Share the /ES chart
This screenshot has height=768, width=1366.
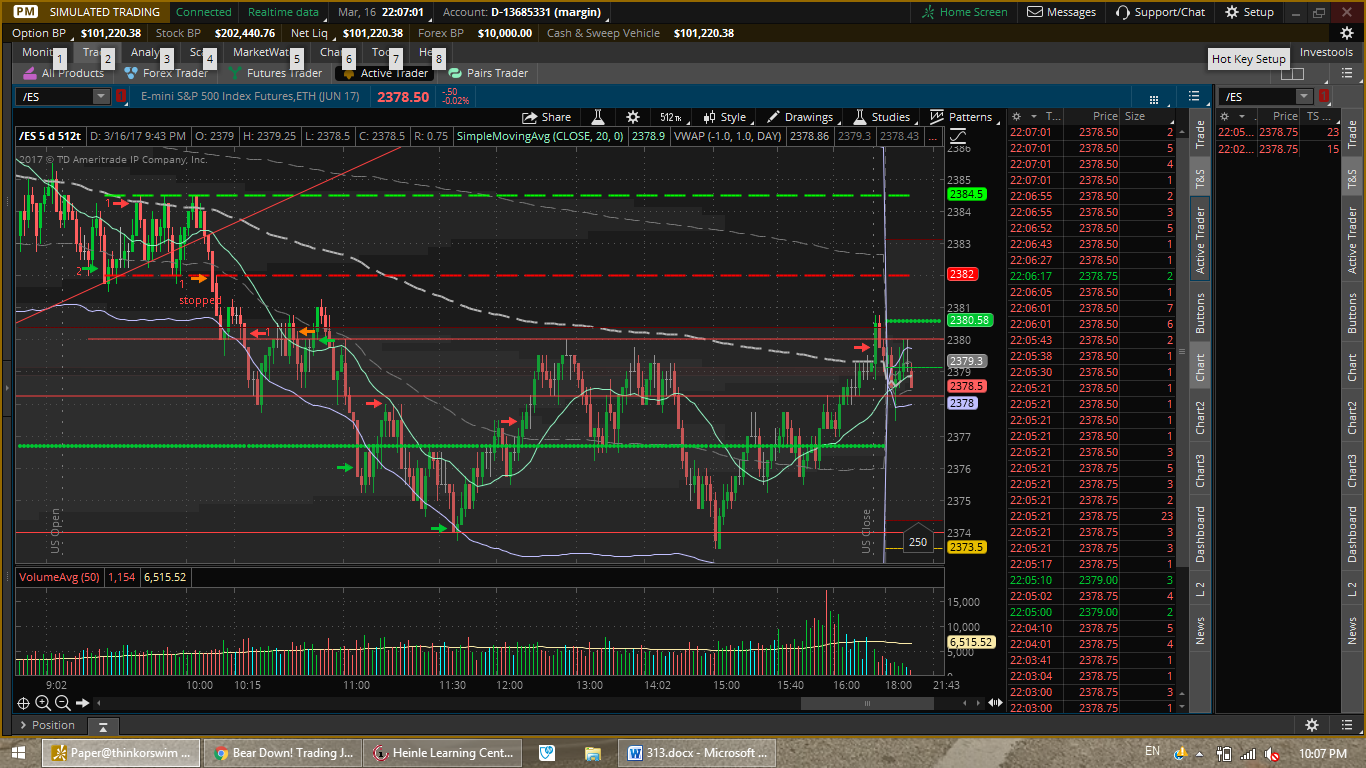(x=547, y=117)
